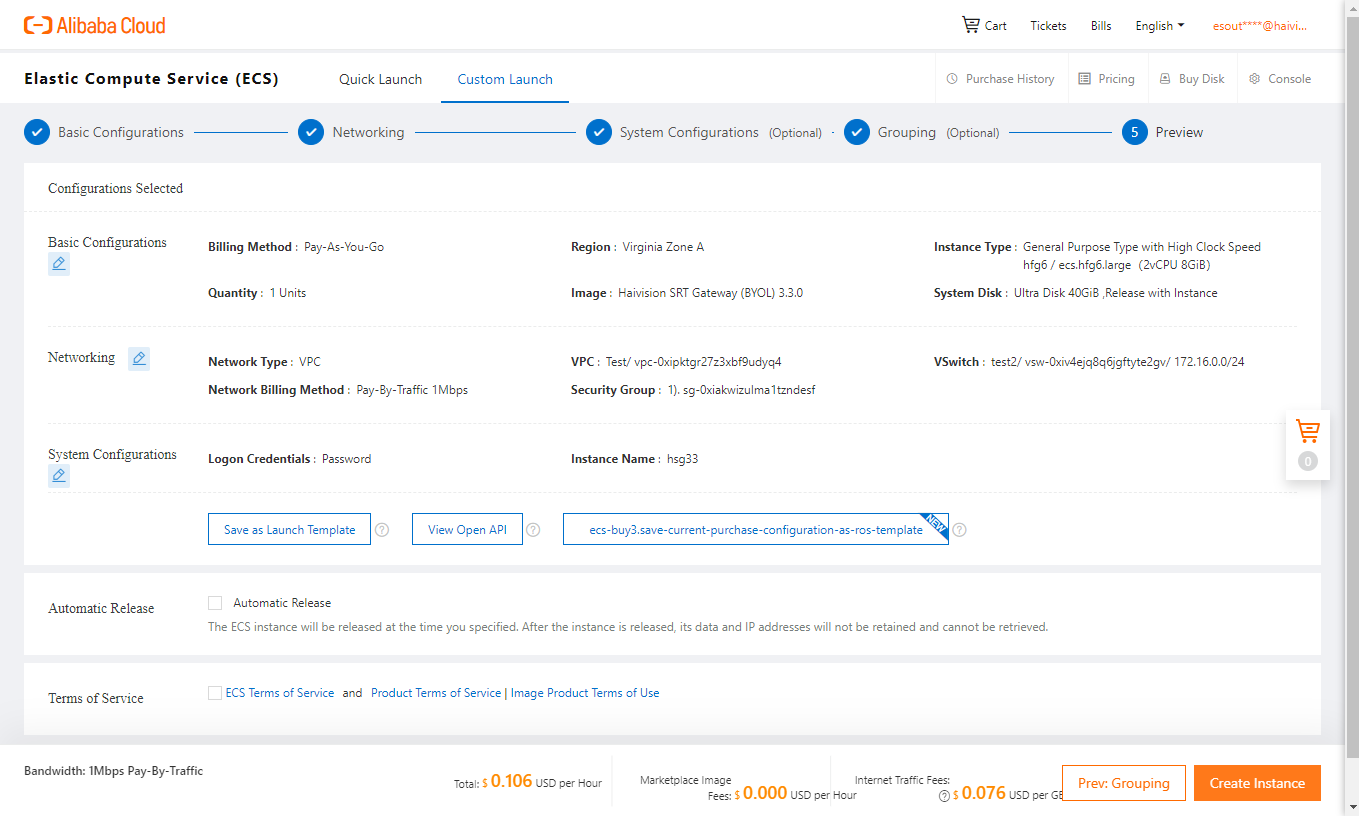Click the Networking edit pencil icon

(x=139, y=358)
